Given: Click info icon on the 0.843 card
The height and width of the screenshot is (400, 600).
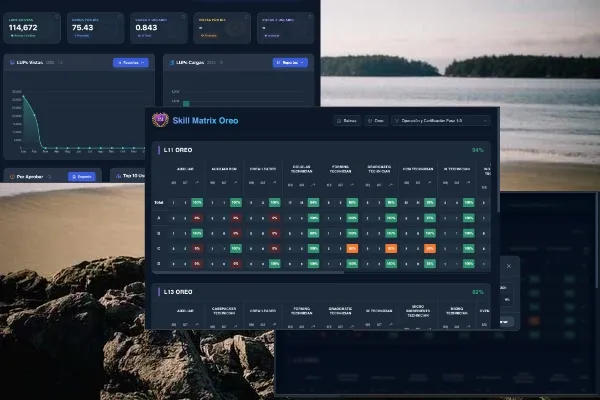Looking at the screenshot, I should pos(183,16).
